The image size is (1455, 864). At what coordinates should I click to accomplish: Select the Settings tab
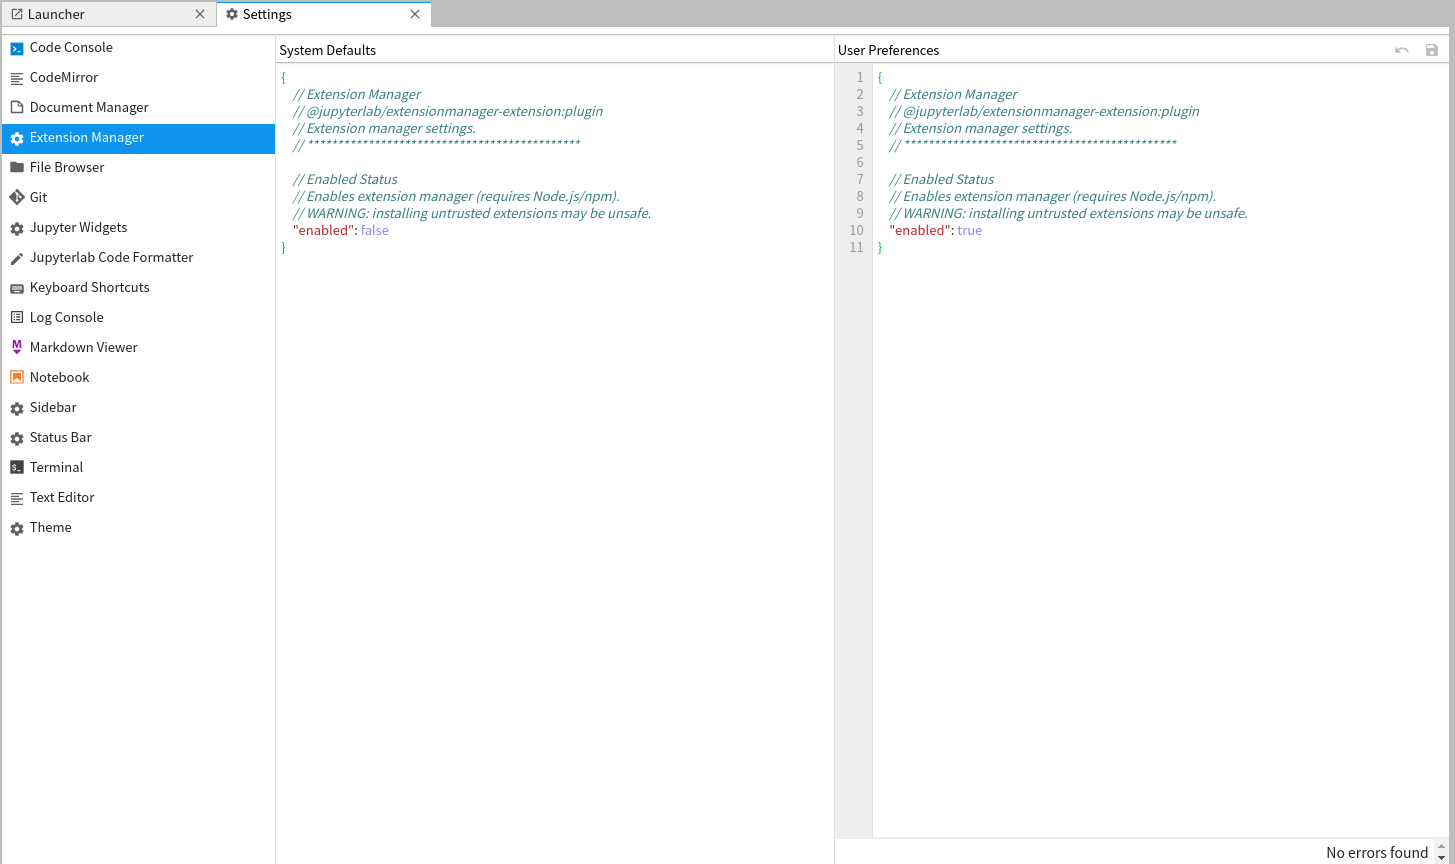point(324,14)
